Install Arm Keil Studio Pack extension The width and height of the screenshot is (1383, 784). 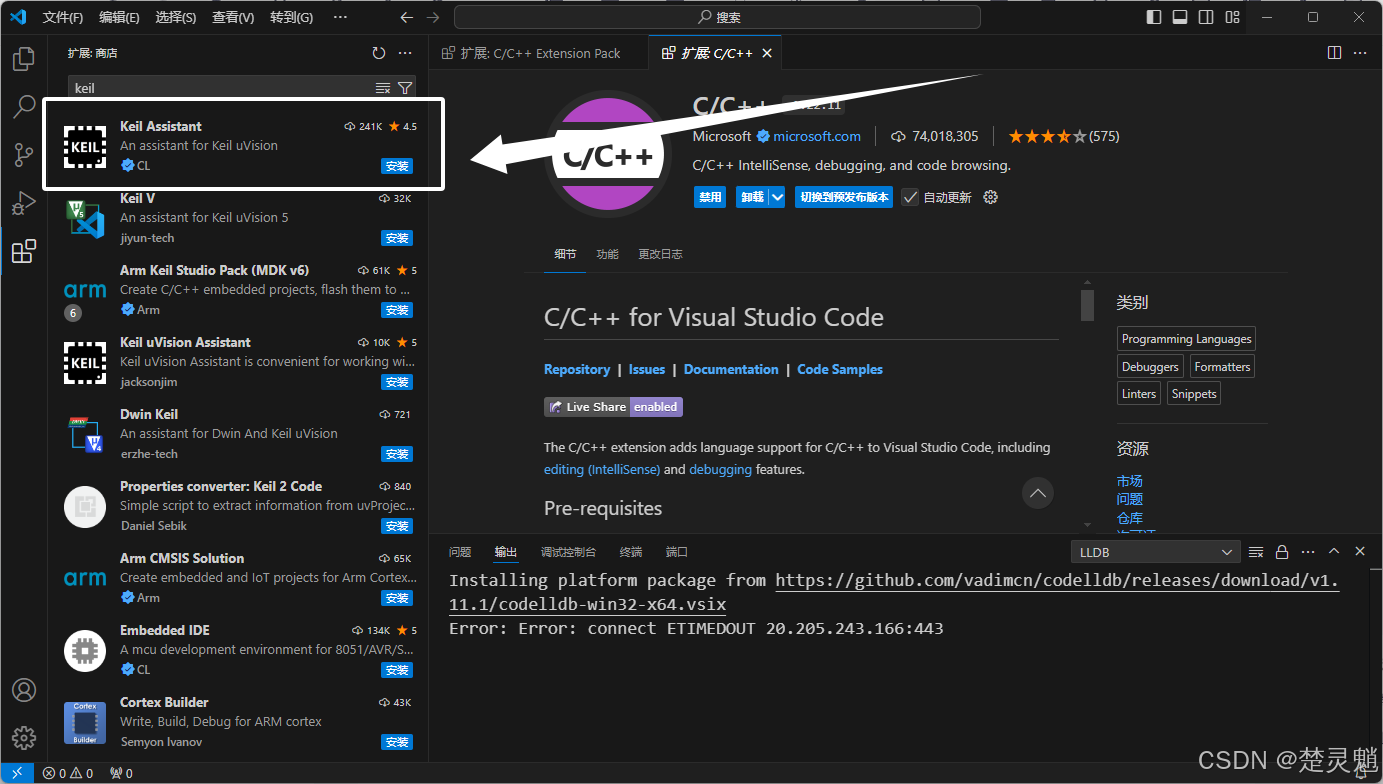pyautogui.click(x=397, y=310)
